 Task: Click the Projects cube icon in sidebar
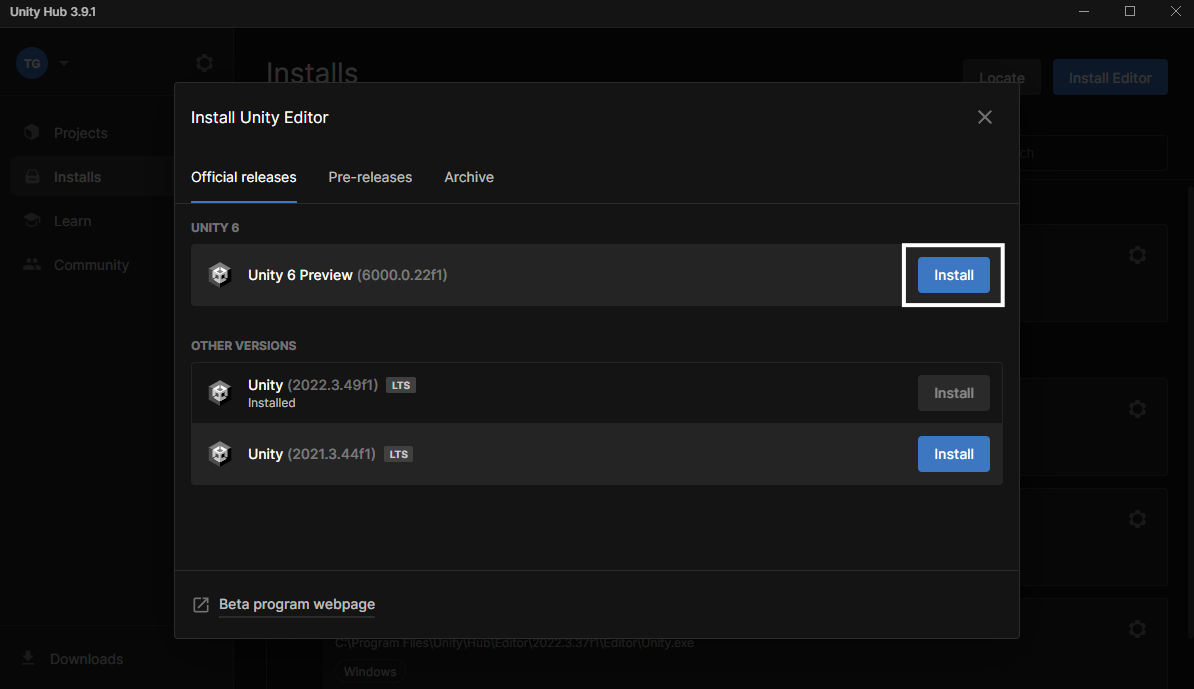[x=33, y=133]
